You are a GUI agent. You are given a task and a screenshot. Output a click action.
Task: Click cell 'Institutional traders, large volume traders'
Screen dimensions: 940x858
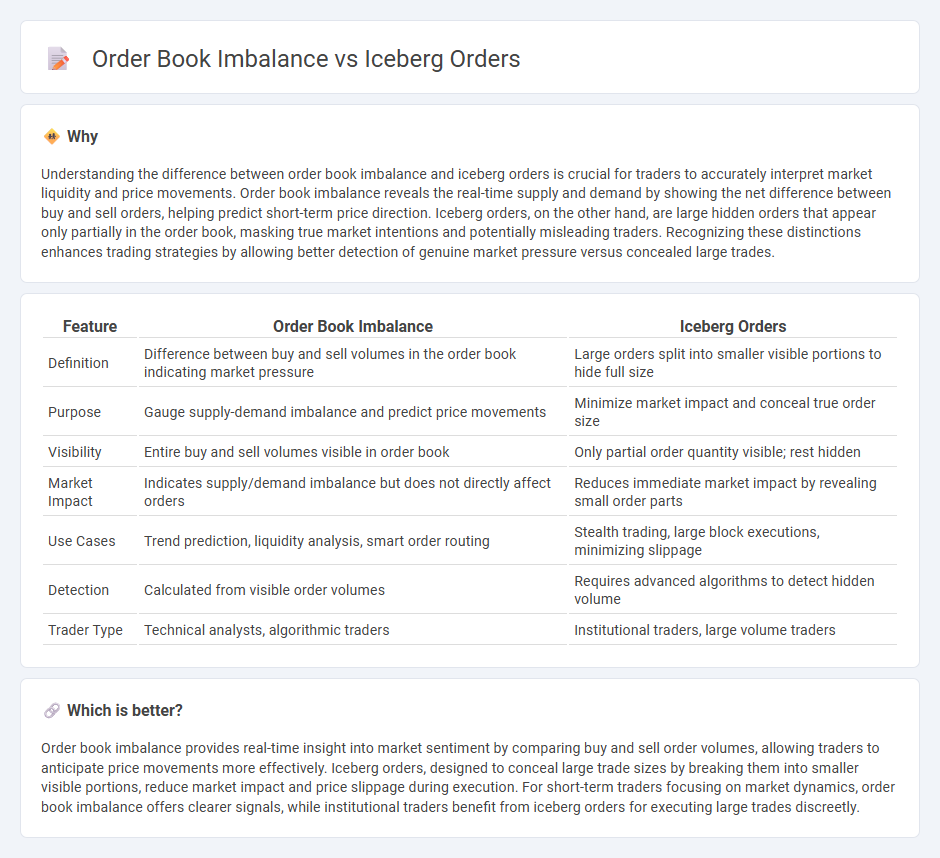(733, 630)
